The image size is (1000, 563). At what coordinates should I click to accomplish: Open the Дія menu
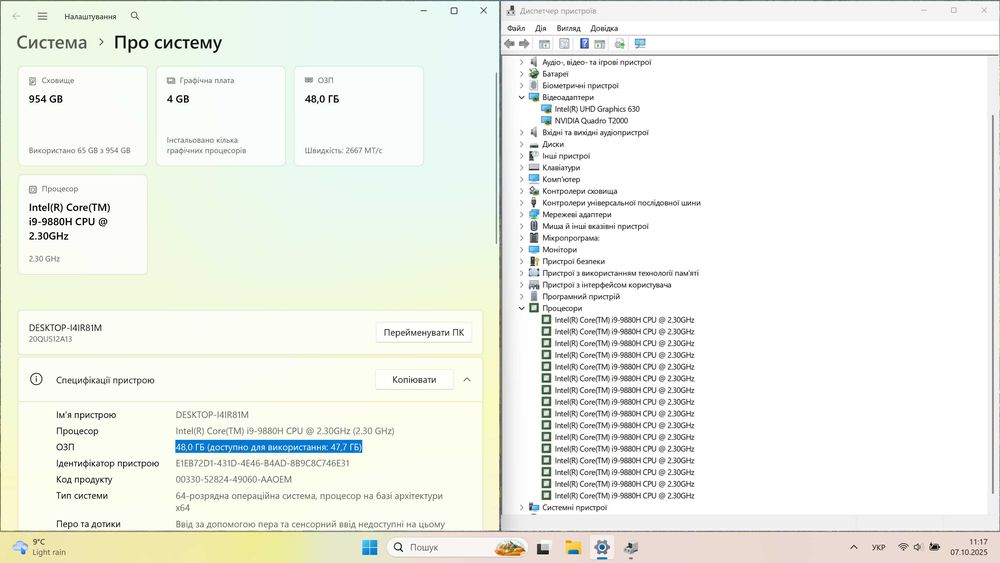(541, 28)
